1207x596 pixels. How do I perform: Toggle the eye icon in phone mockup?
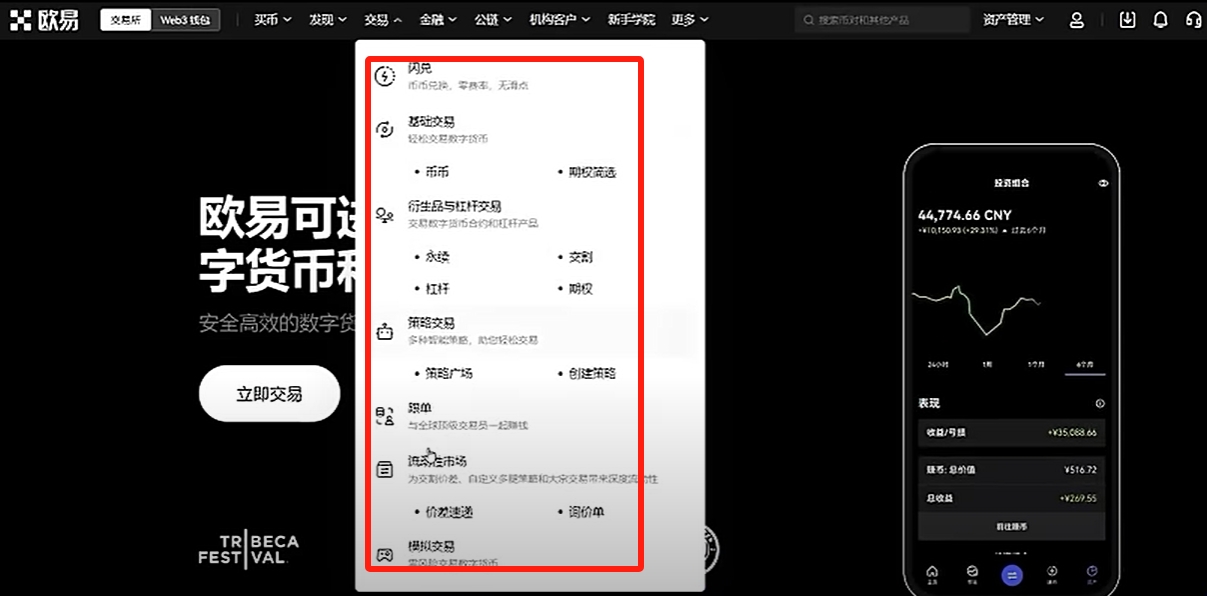click(x=1103, y=183)
